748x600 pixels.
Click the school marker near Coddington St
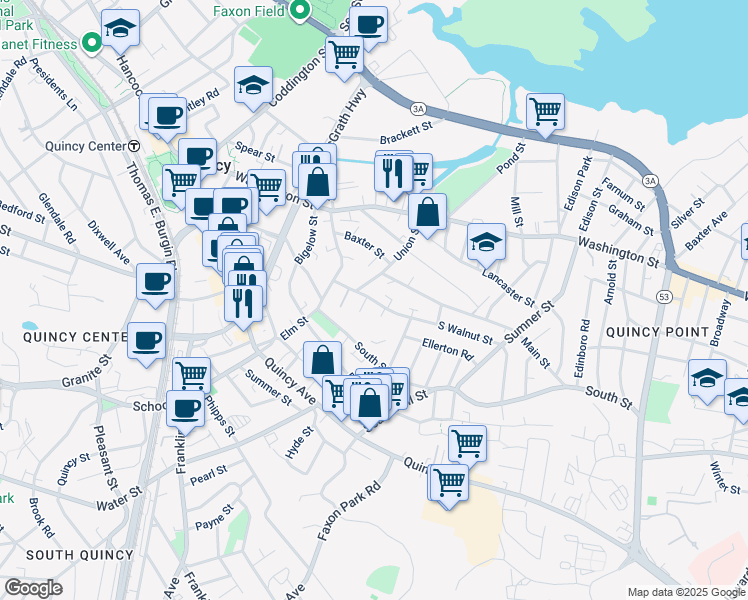tap(254, 85)
